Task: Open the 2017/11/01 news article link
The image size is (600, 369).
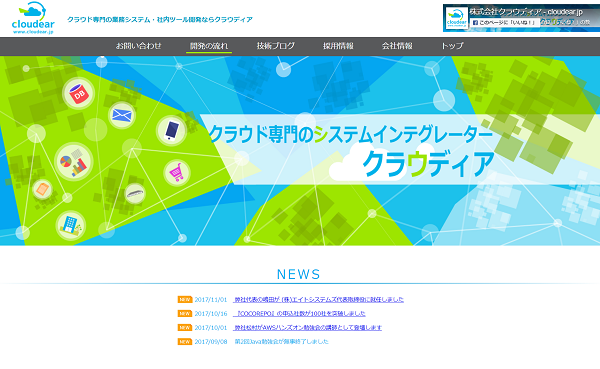Action: pyautogui.click(x=318, y=299)
